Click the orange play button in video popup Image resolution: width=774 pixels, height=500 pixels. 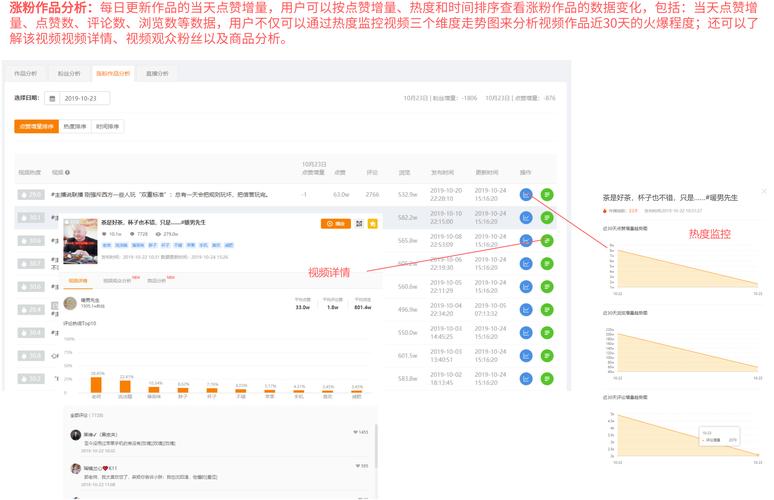335,224
